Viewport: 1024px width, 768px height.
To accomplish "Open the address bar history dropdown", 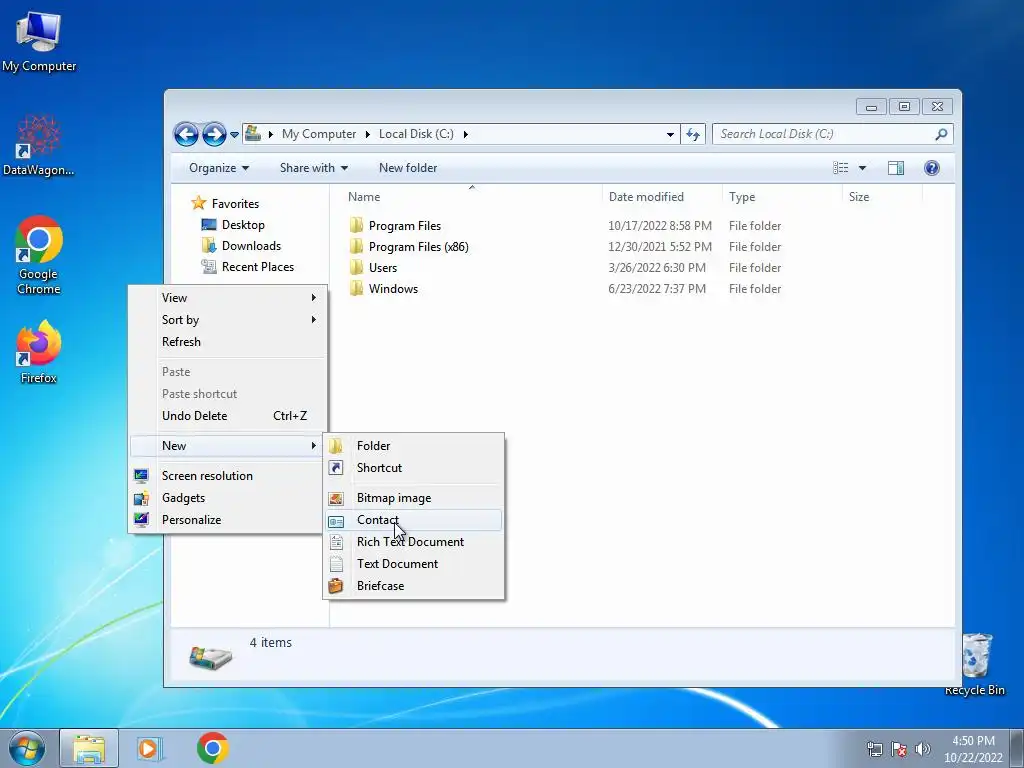I will pyautogui.click(x=670, y=135).
